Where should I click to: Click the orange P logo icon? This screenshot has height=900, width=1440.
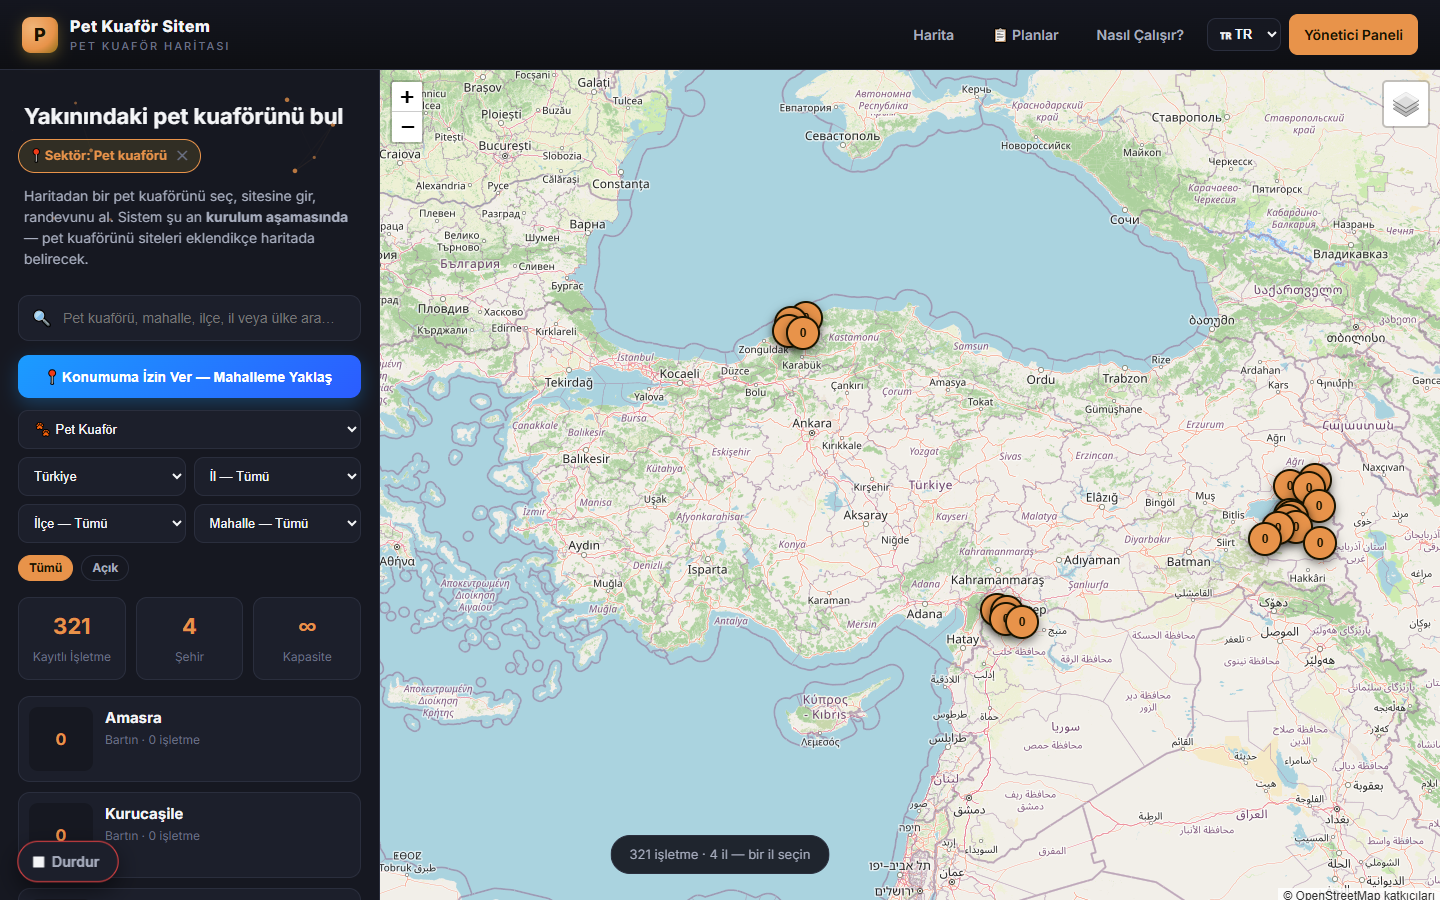pos(40,35)
